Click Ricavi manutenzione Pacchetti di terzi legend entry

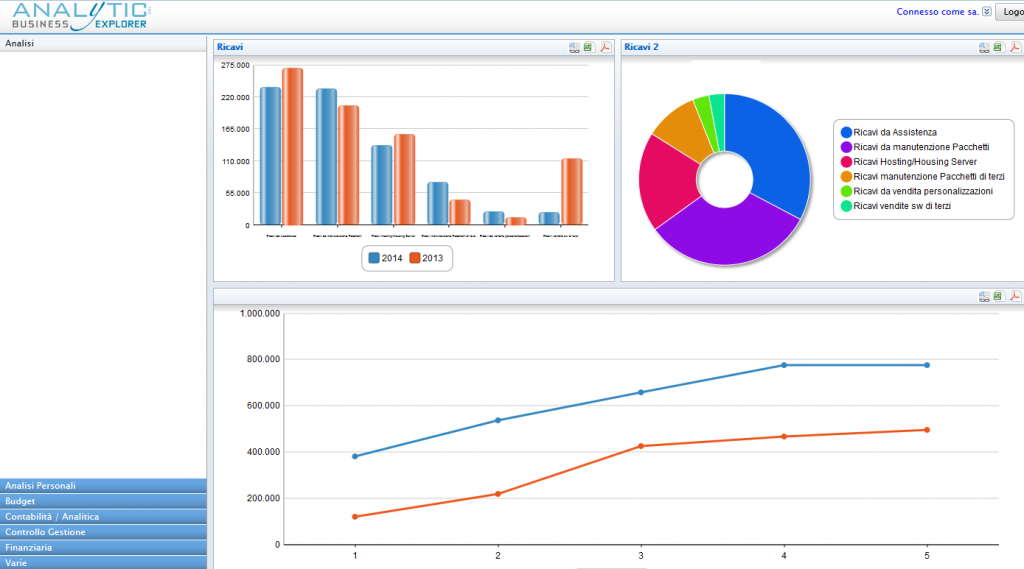(x=923, y=176)
